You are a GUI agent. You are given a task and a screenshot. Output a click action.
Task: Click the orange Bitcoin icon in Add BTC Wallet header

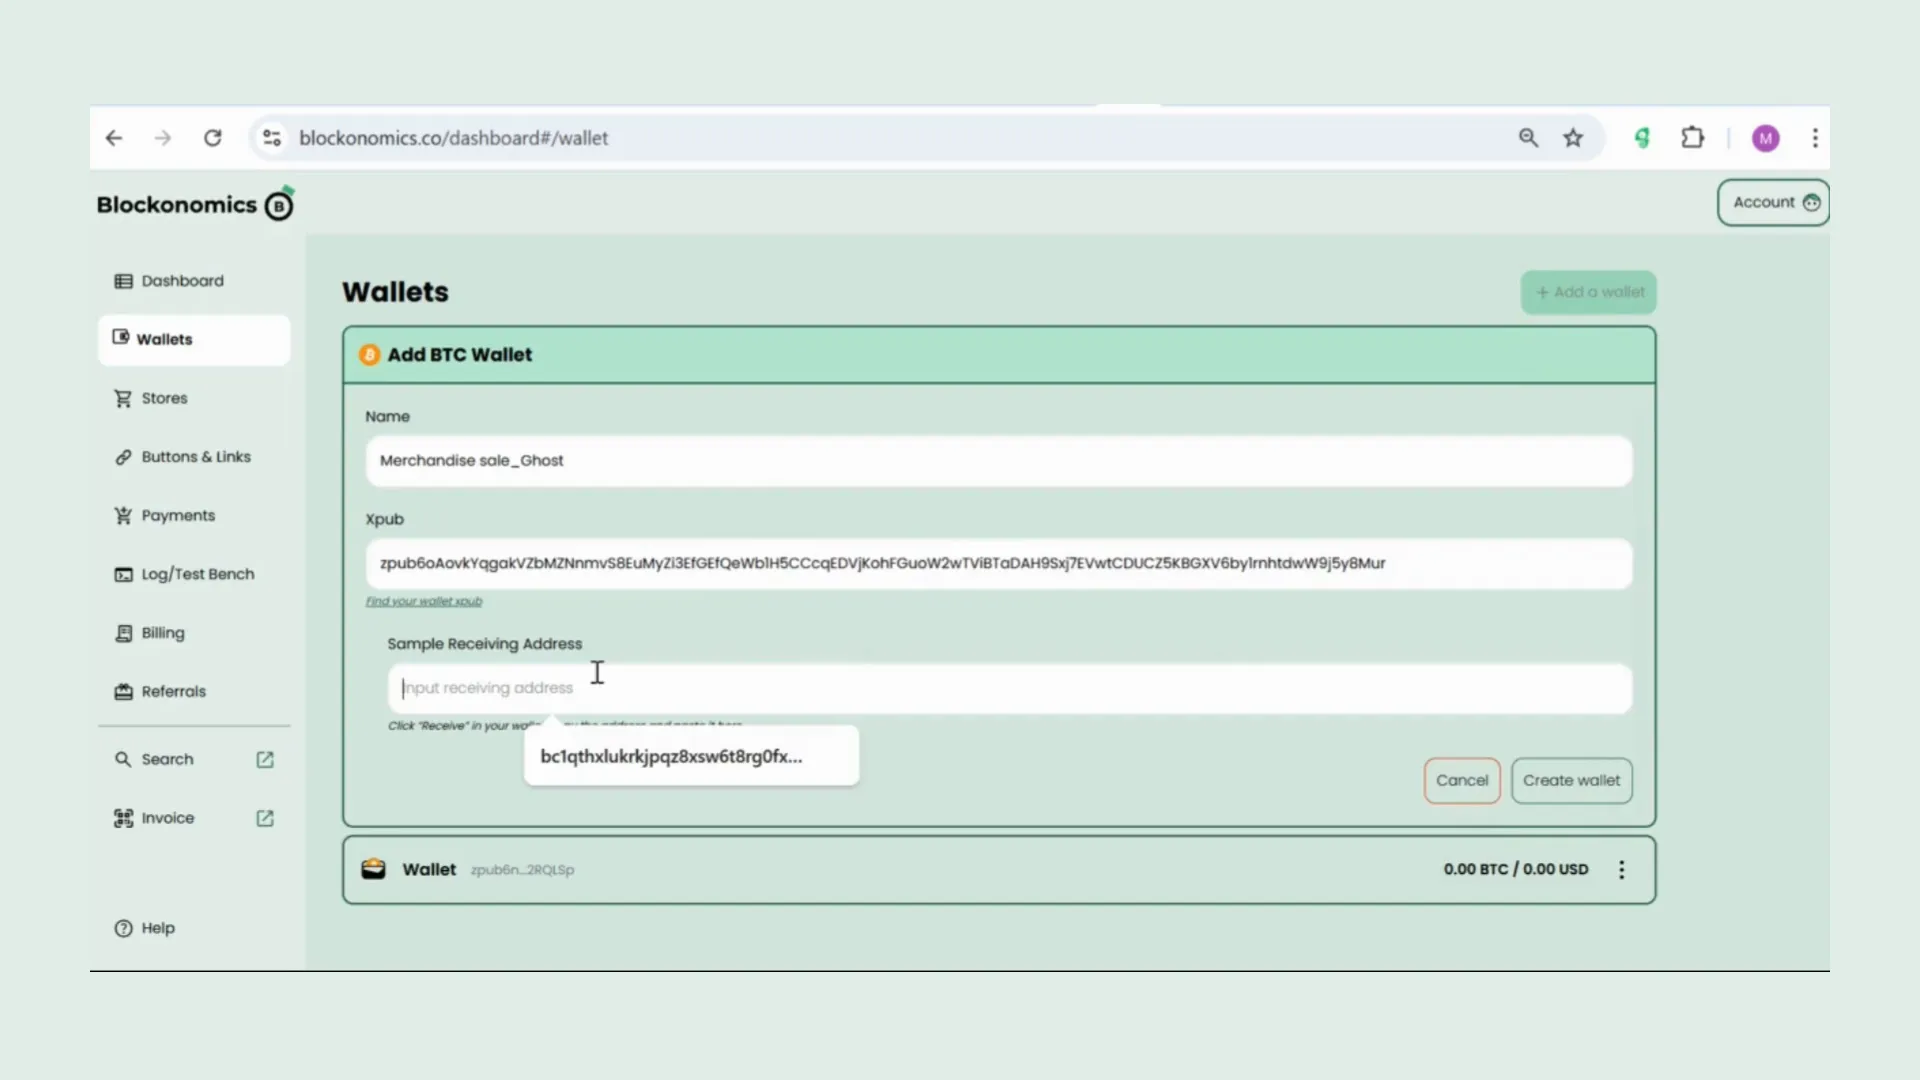(369, 355)
